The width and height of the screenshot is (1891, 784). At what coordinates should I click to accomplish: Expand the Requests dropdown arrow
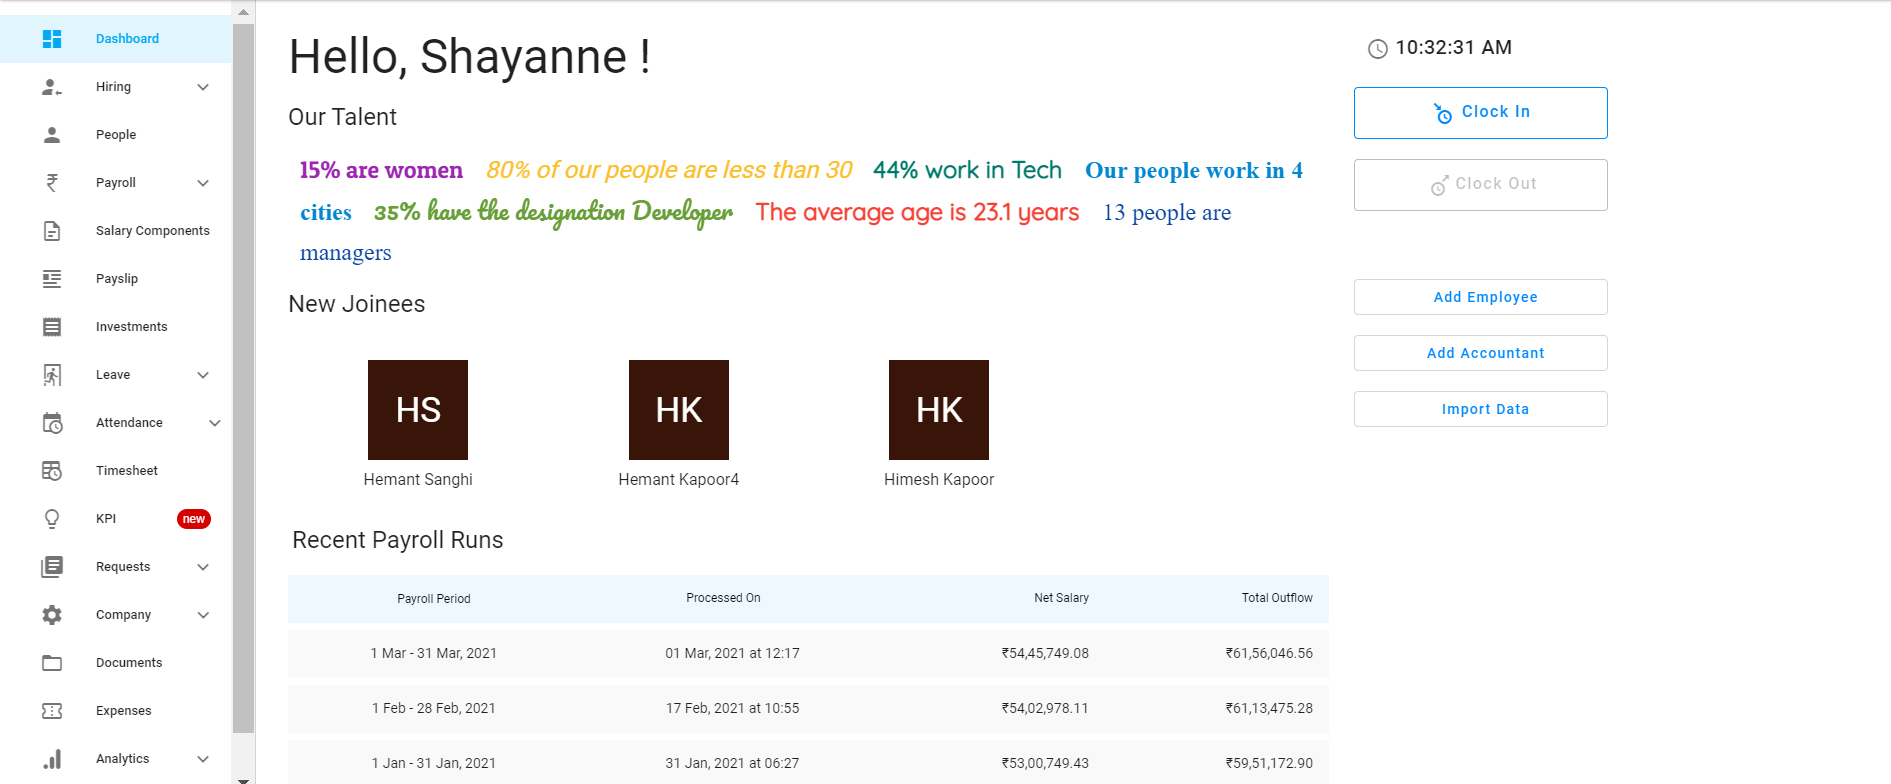coord(203,567)
